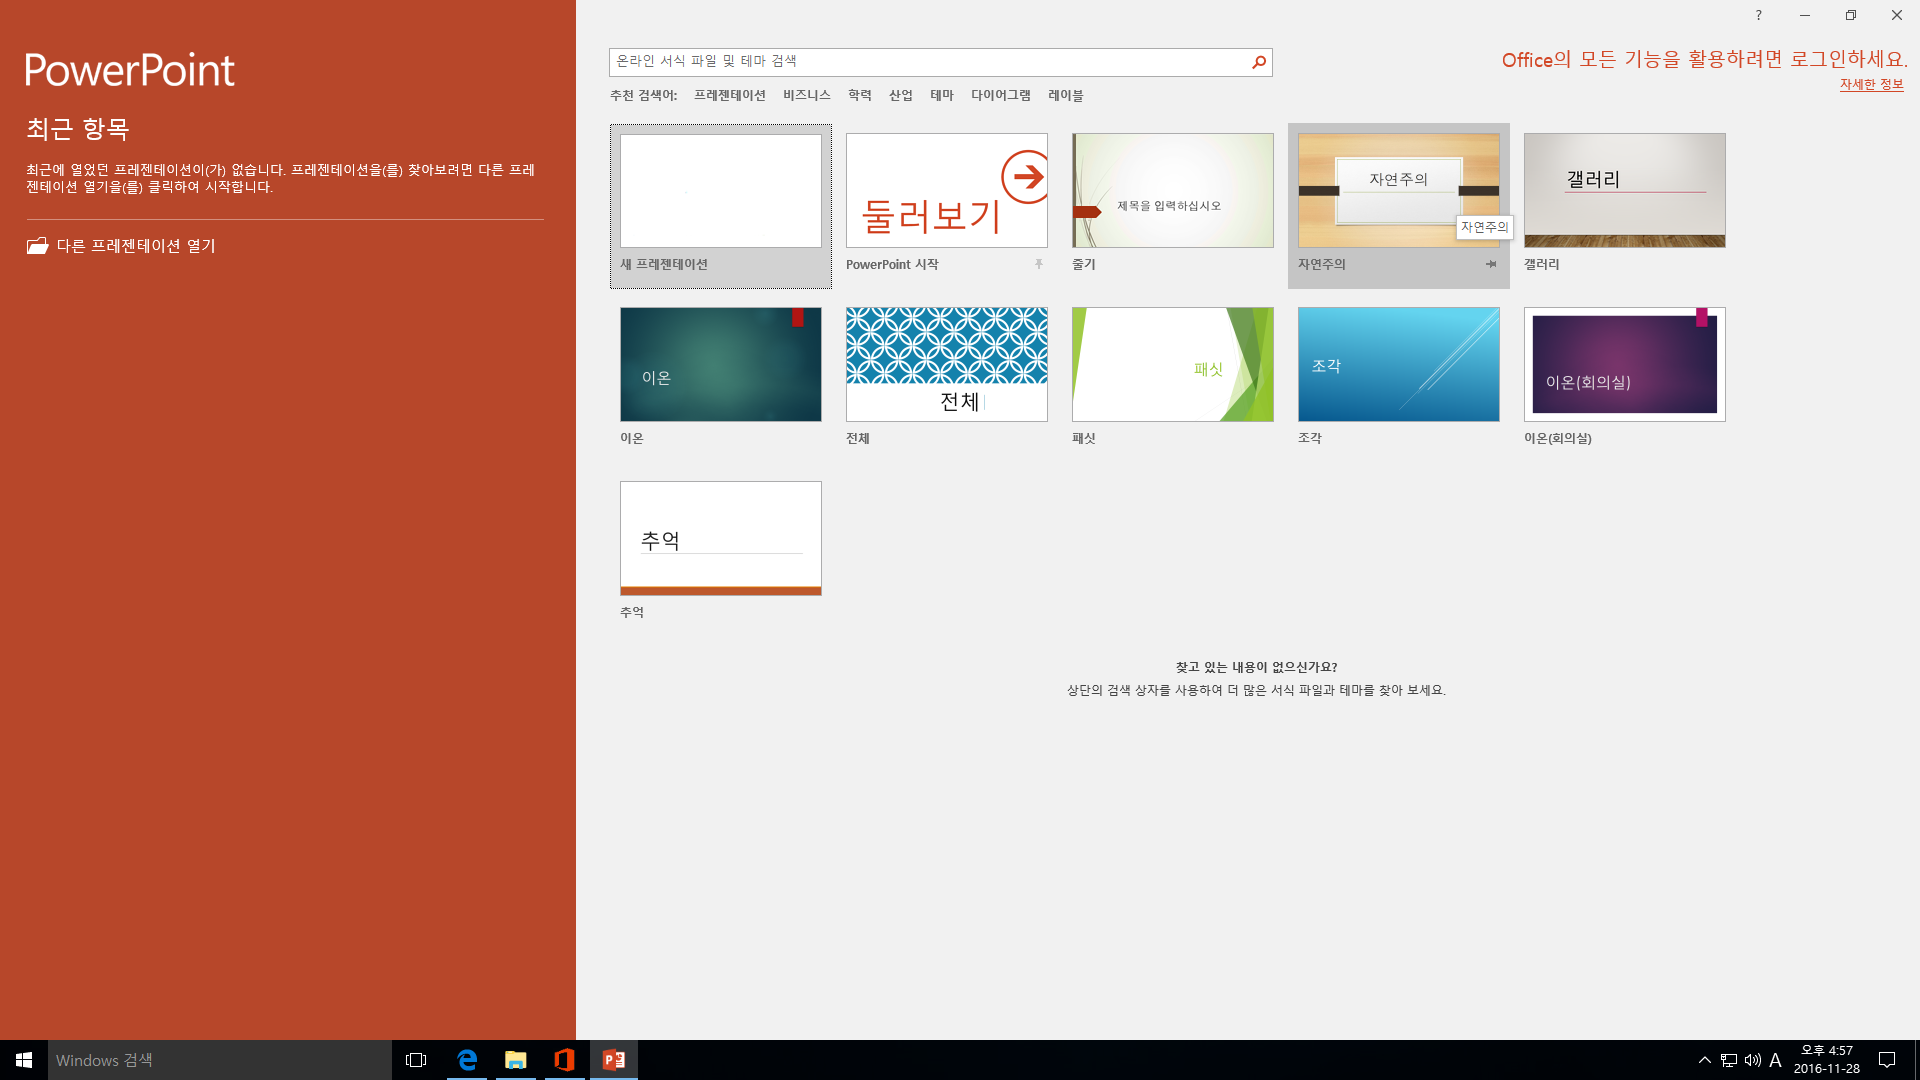Click the 찾고 있는 내용이 없으신가요? text
This screenshot has width=1920, height=1080.
click(1256, 667)
